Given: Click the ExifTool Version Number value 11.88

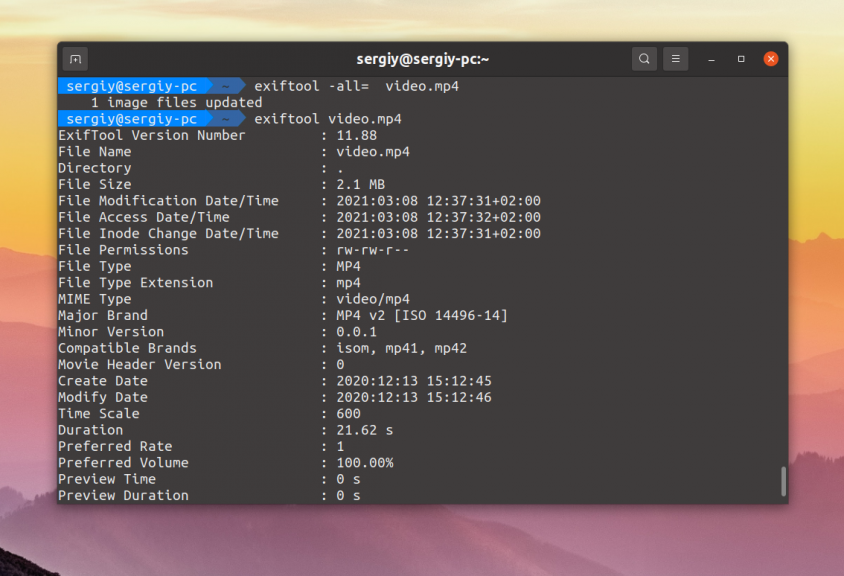Looking at the screenshot, I should click(x=356, y=135).
